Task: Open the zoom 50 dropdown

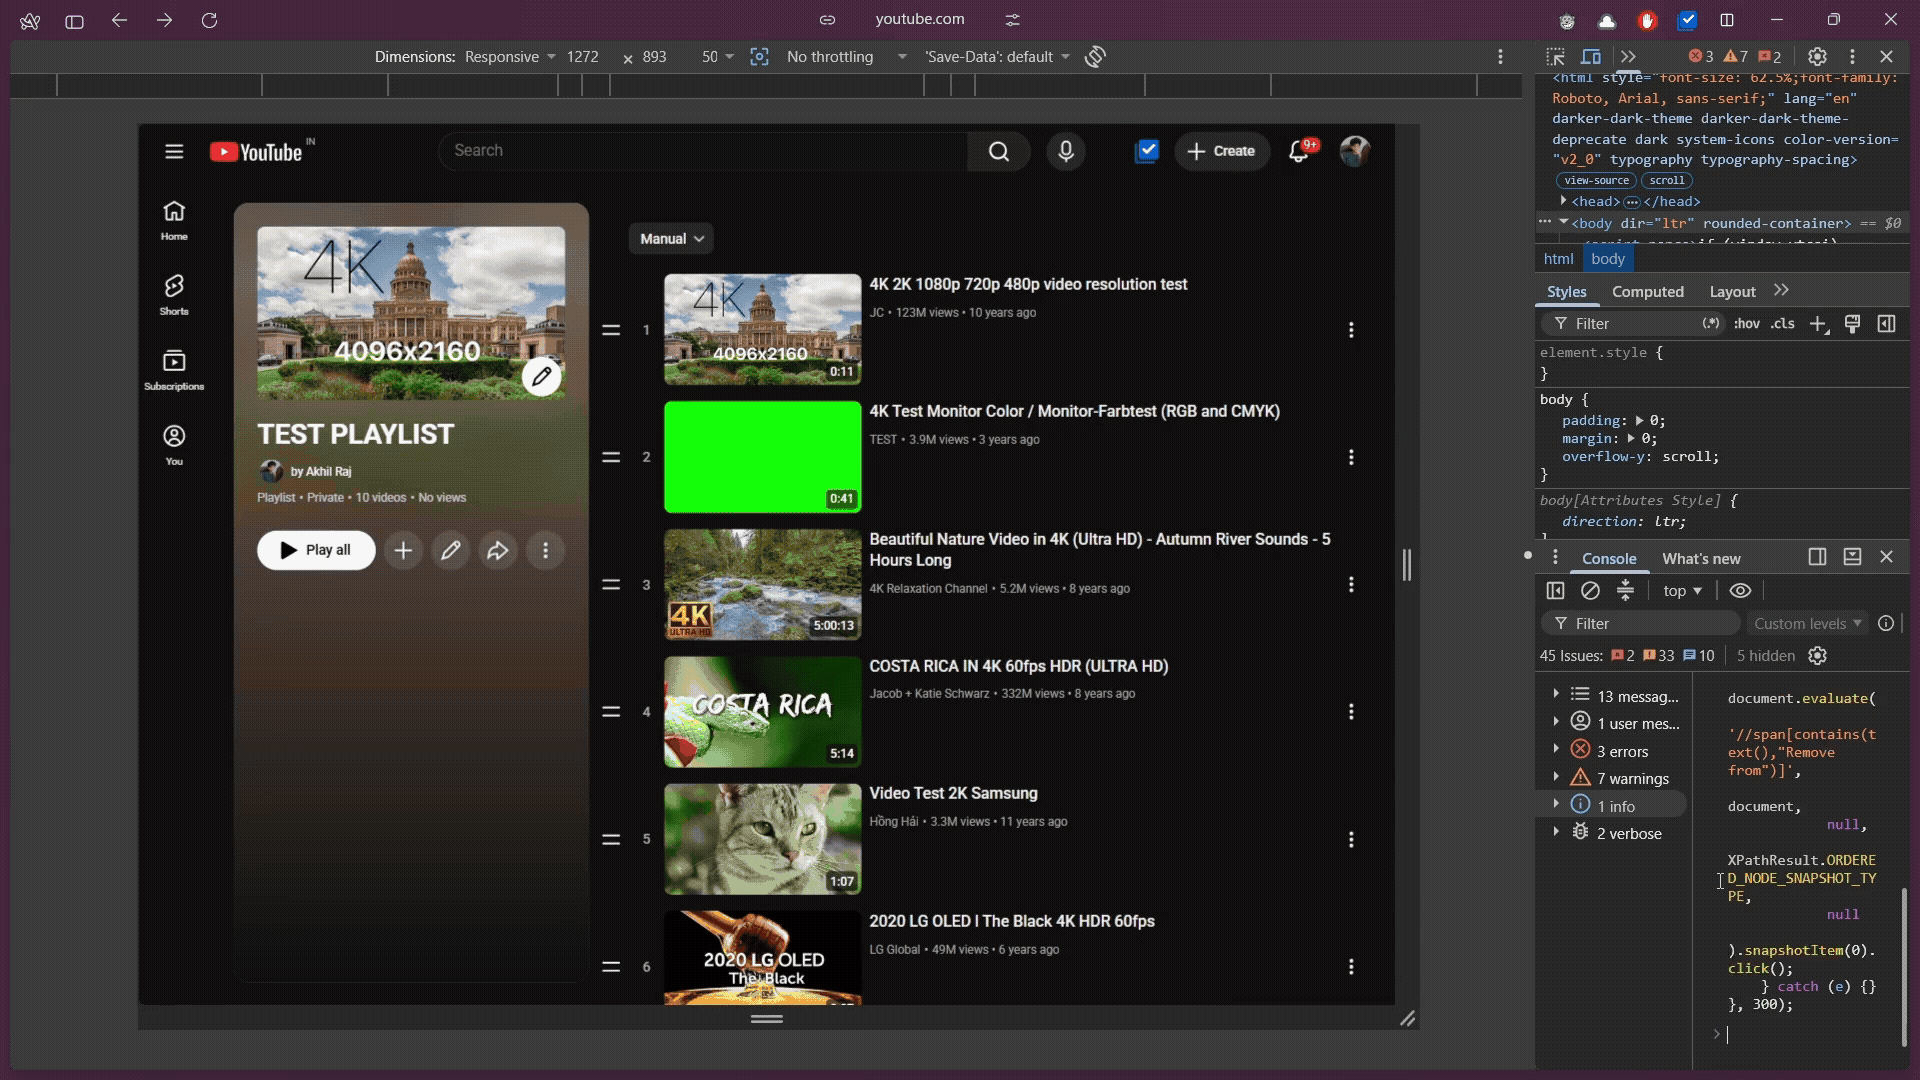Action: pyautogui.click(x=718, y=57)
